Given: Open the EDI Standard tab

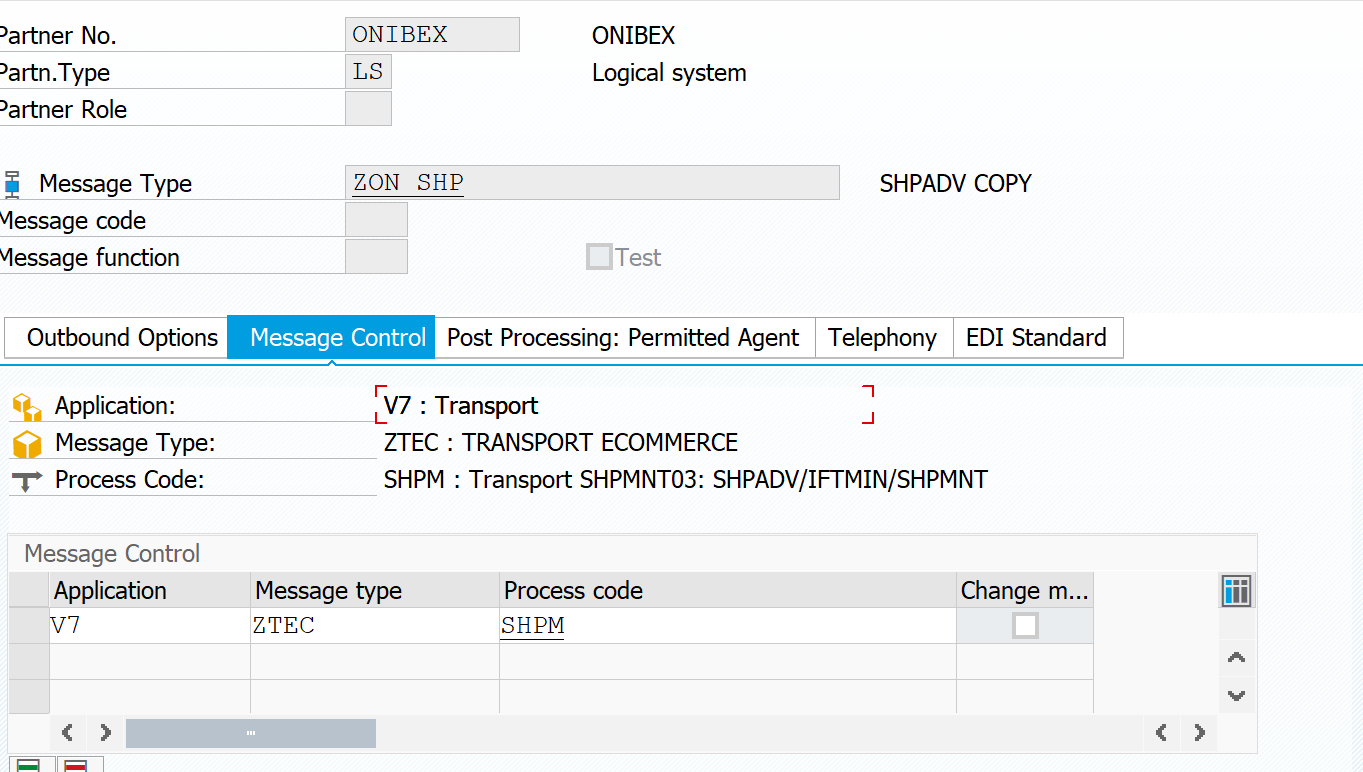Looking at the screenshot, I should click(x=1036, y=338).
